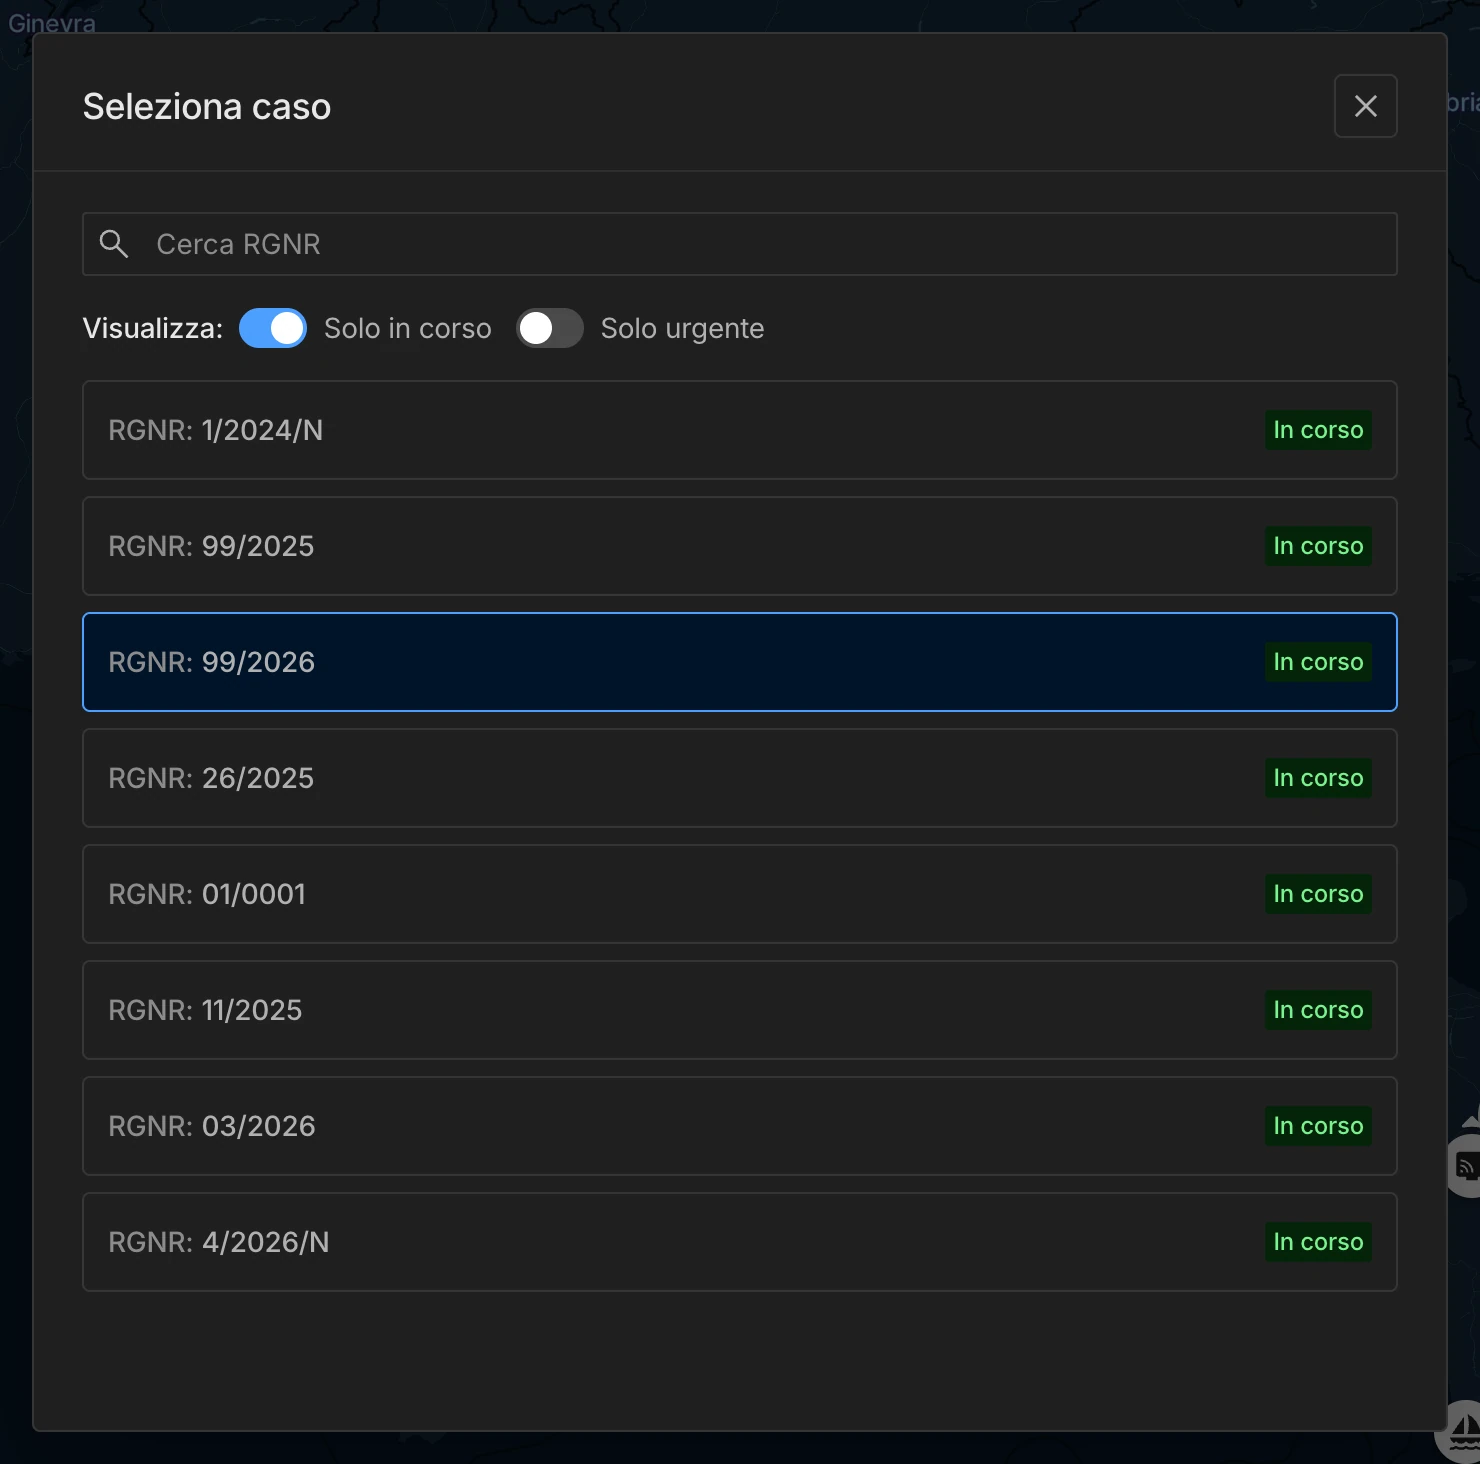Click the Visualizza: label

[x=153, y=328]
